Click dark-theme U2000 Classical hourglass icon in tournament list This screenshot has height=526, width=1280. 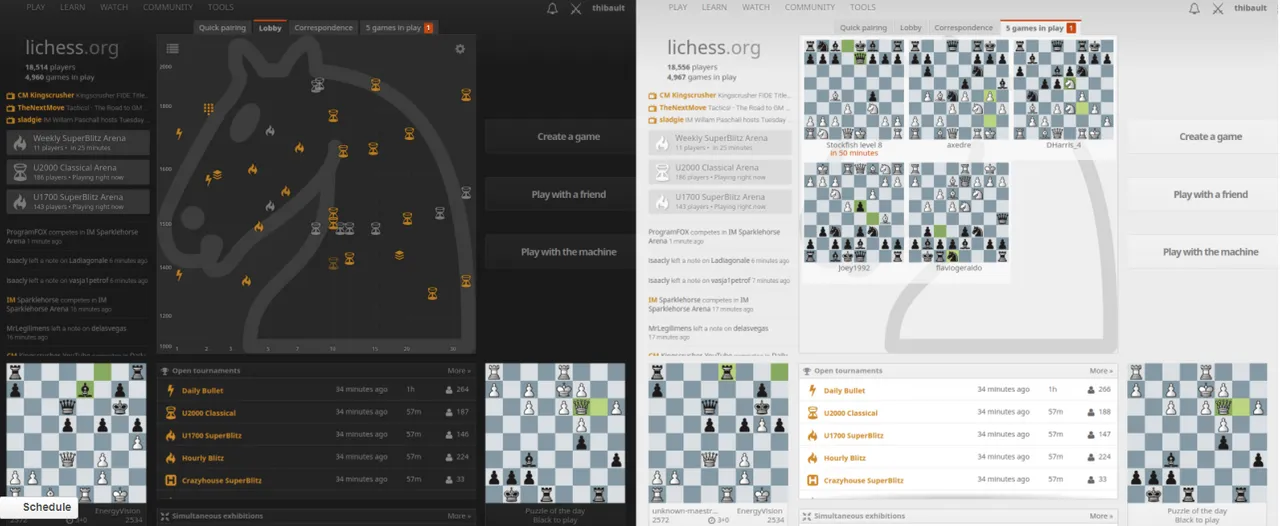point(170,413)
